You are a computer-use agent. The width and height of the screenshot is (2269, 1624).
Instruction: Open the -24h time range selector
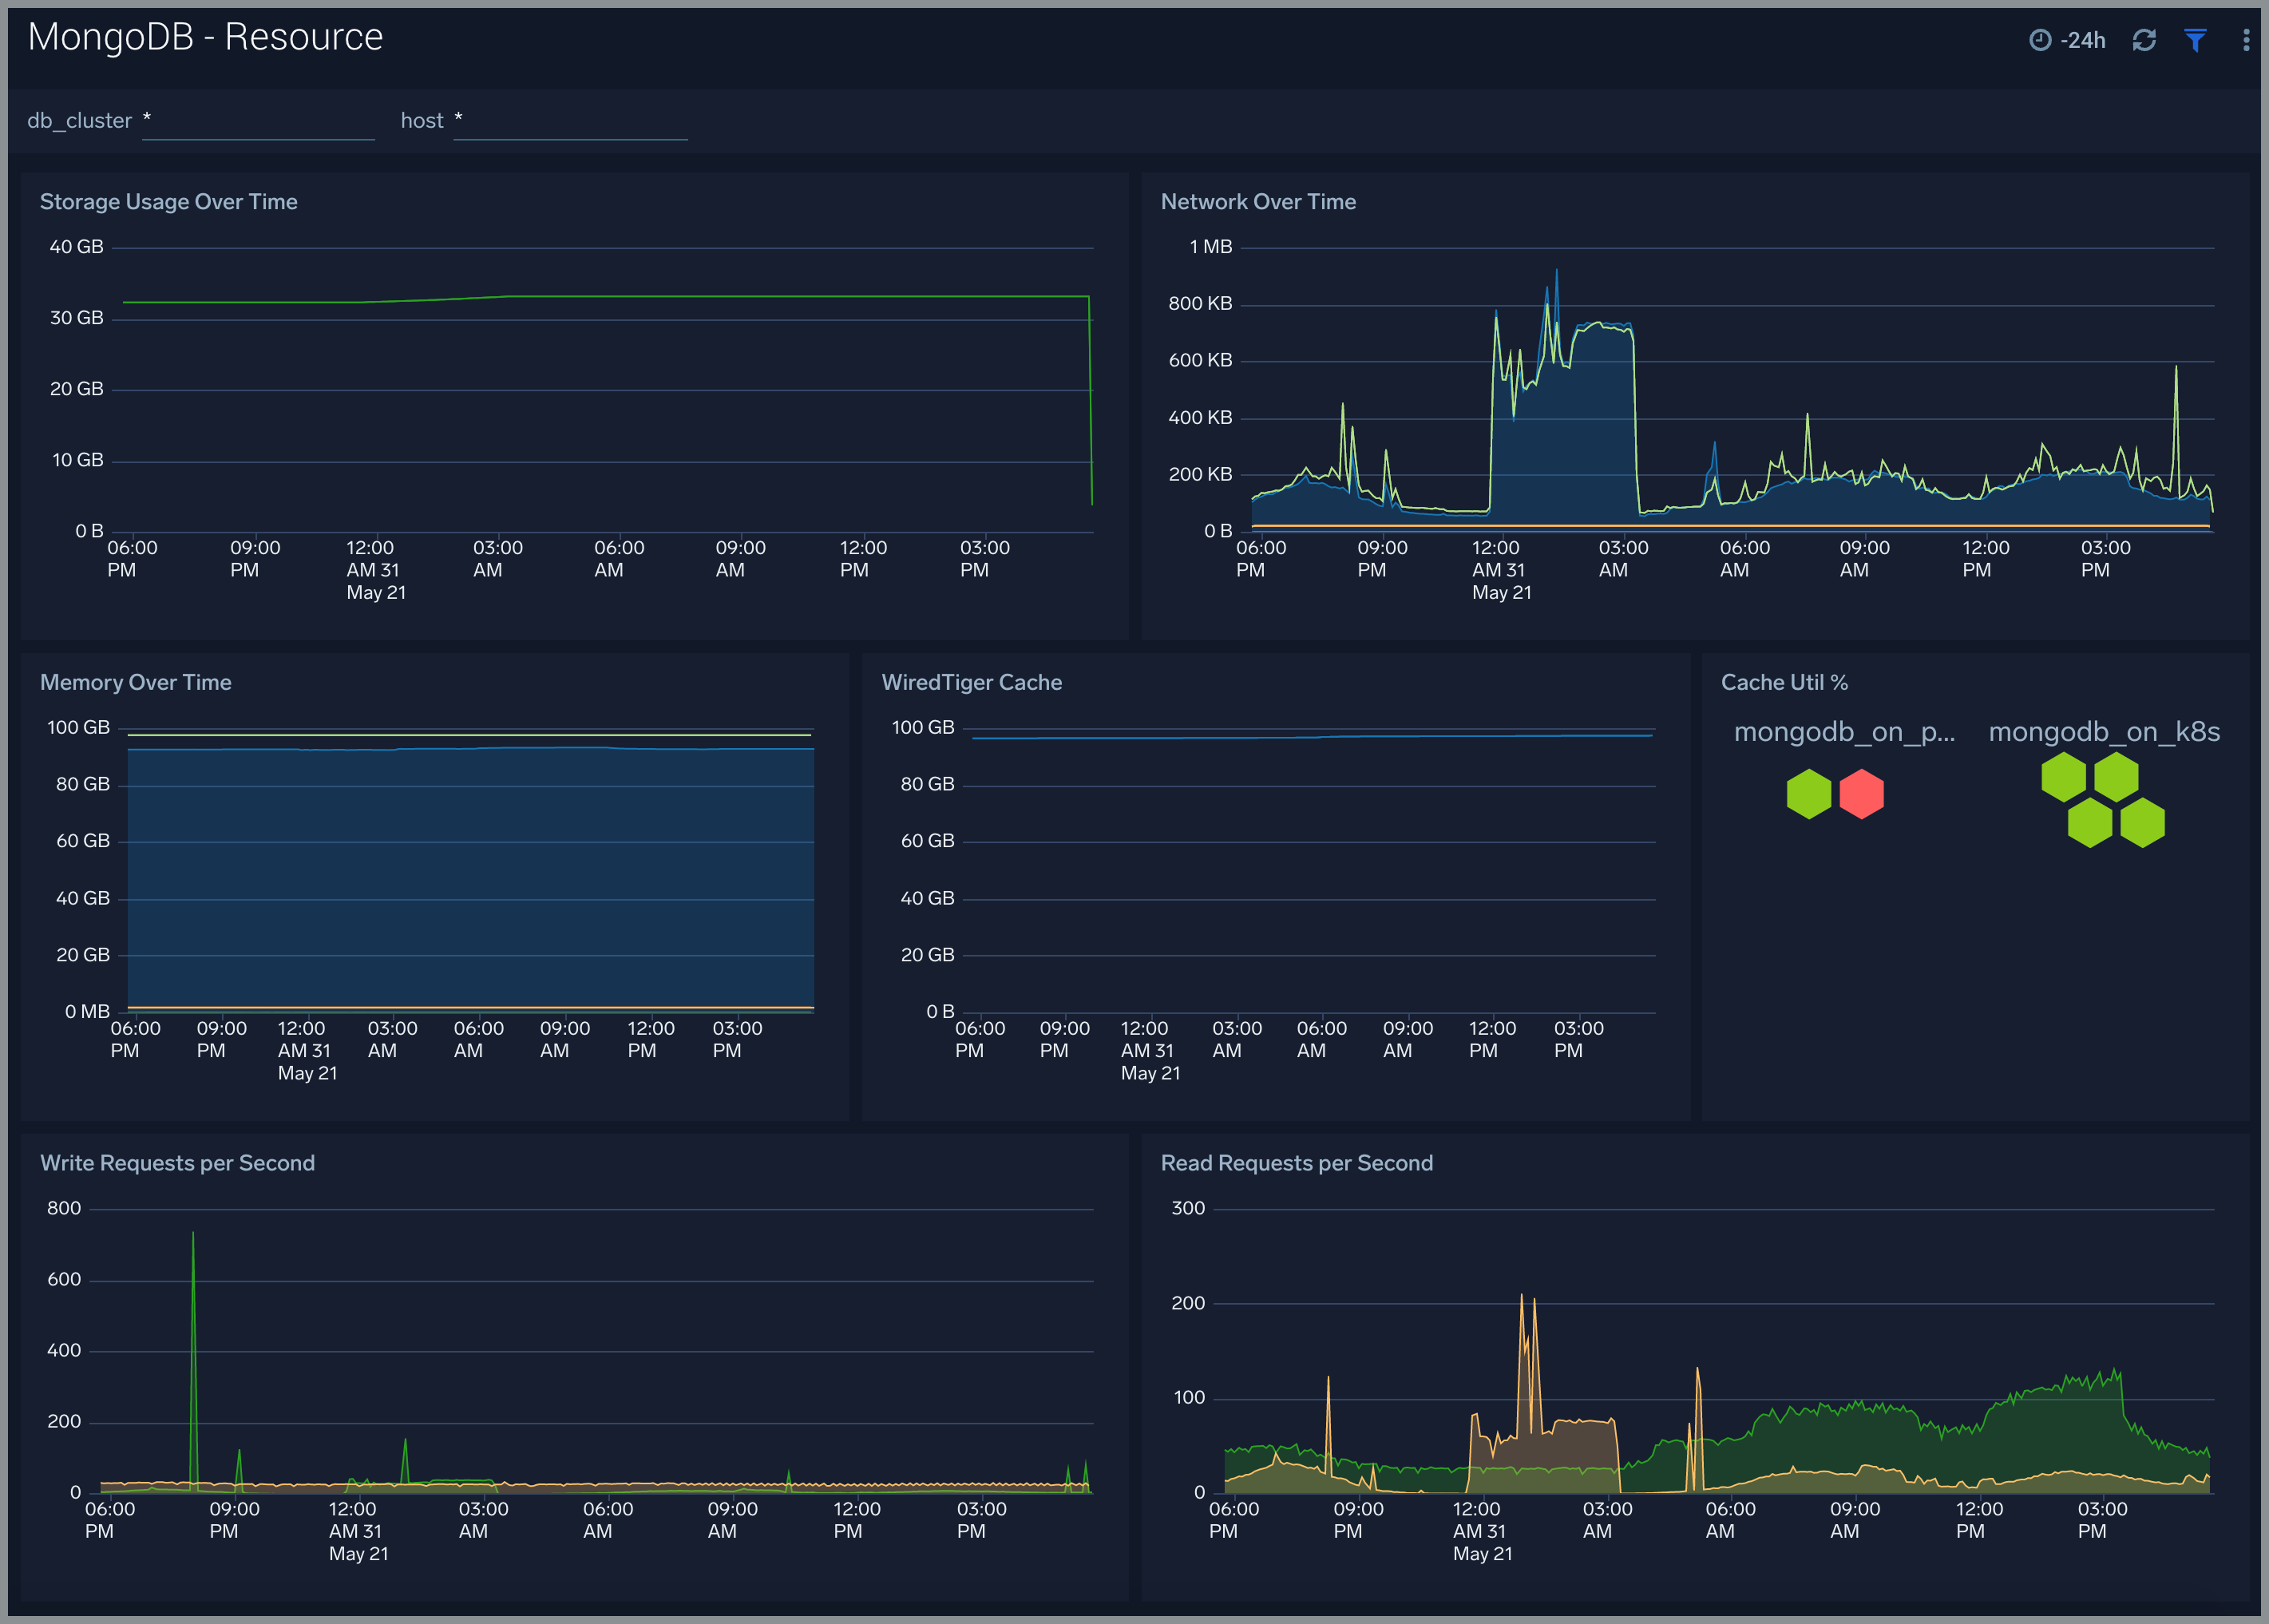pyautogui.click(x=2084, y=40)
